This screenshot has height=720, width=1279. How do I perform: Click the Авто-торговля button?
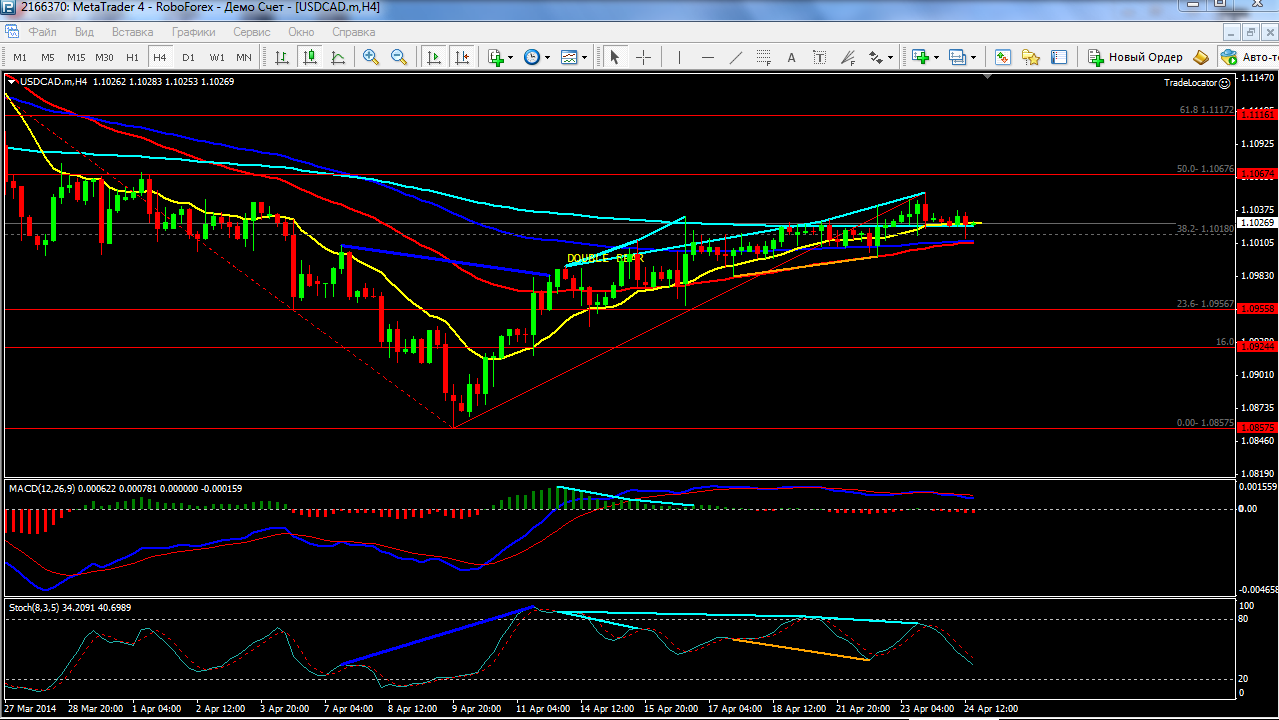click(1248, 57)
